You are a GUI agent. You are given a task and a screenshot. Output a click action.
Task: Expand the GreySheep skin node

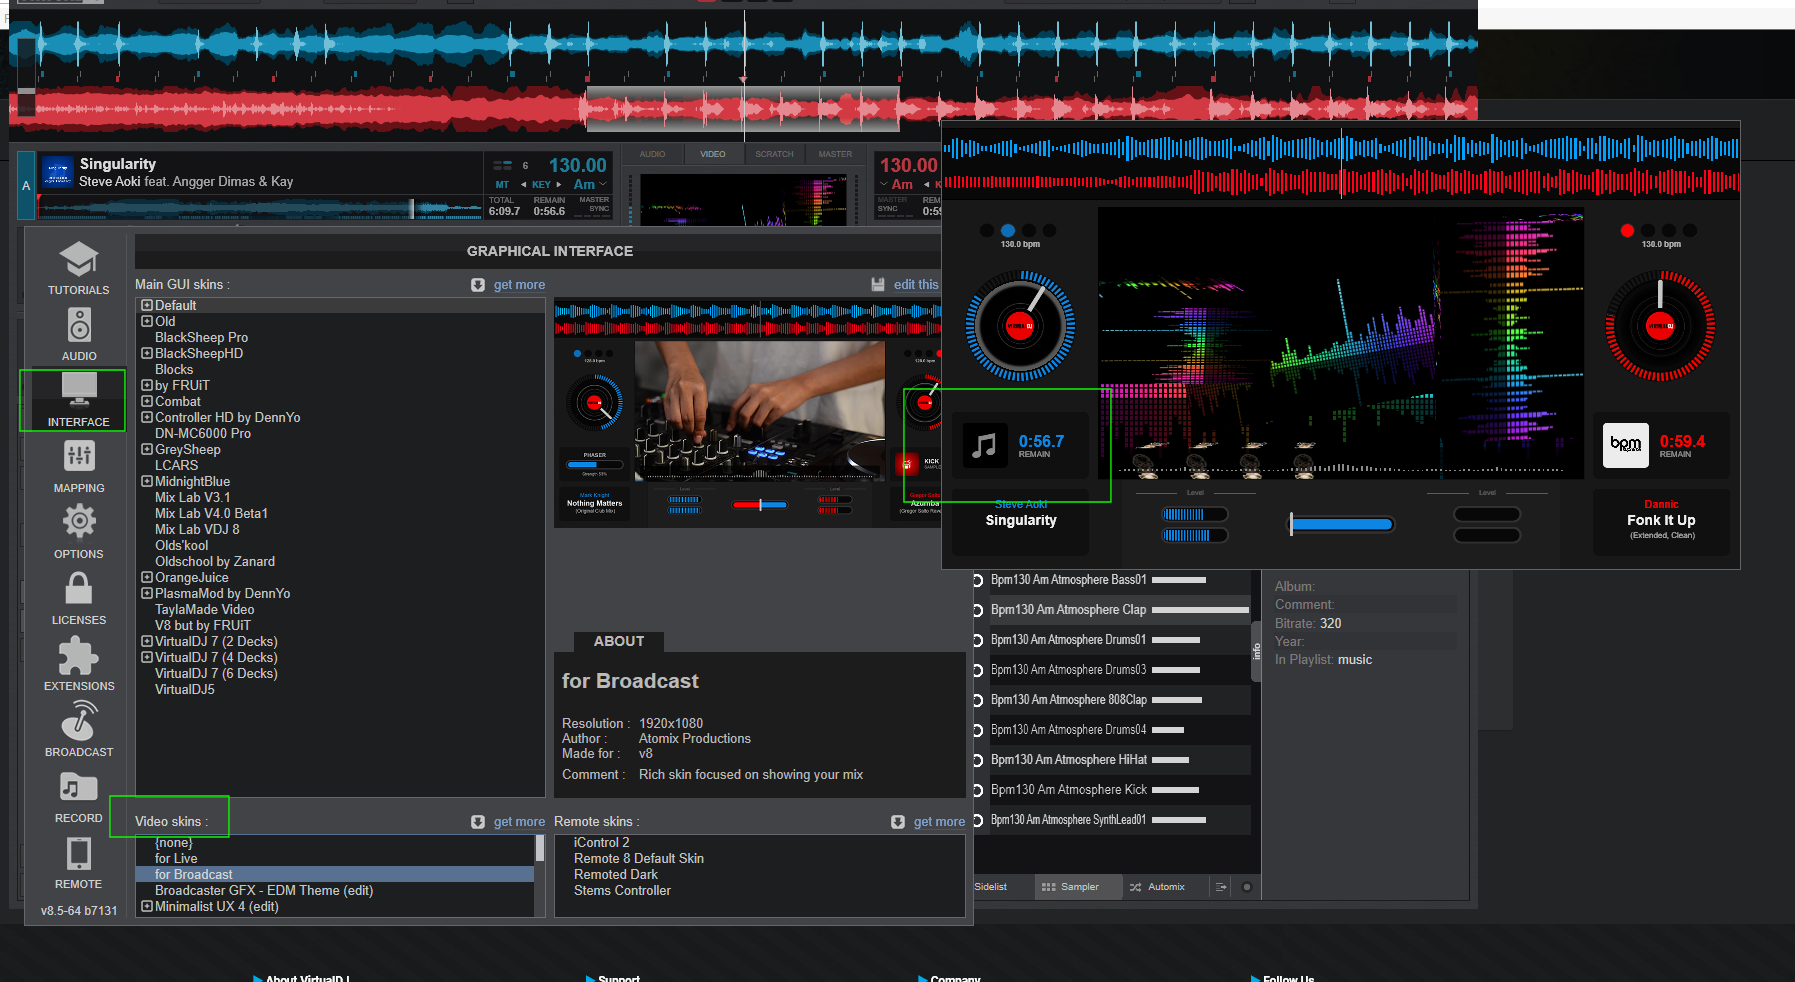(147, 450)
